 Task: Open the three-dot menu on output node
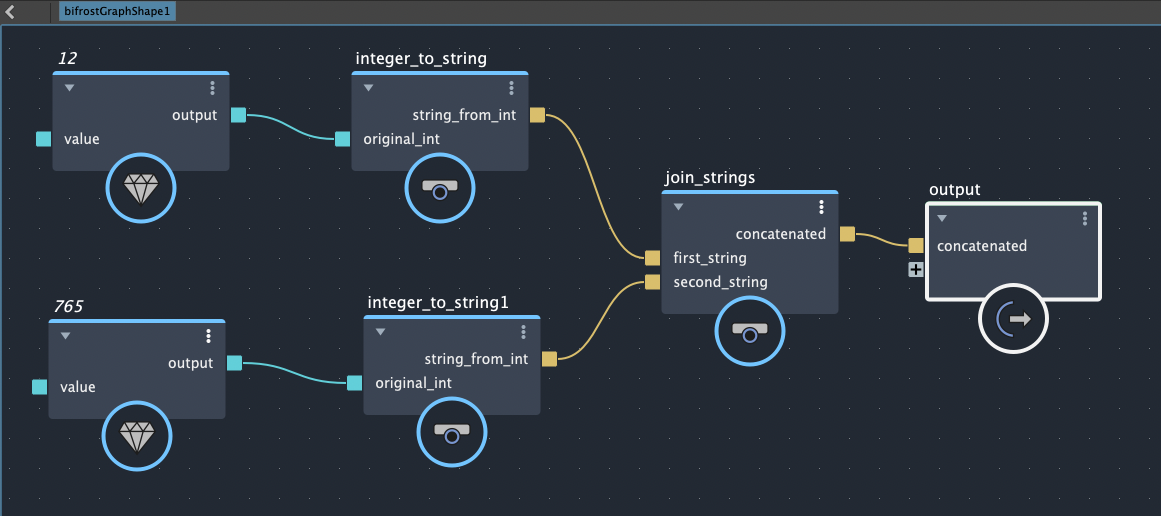click(x=1085, y=218)
